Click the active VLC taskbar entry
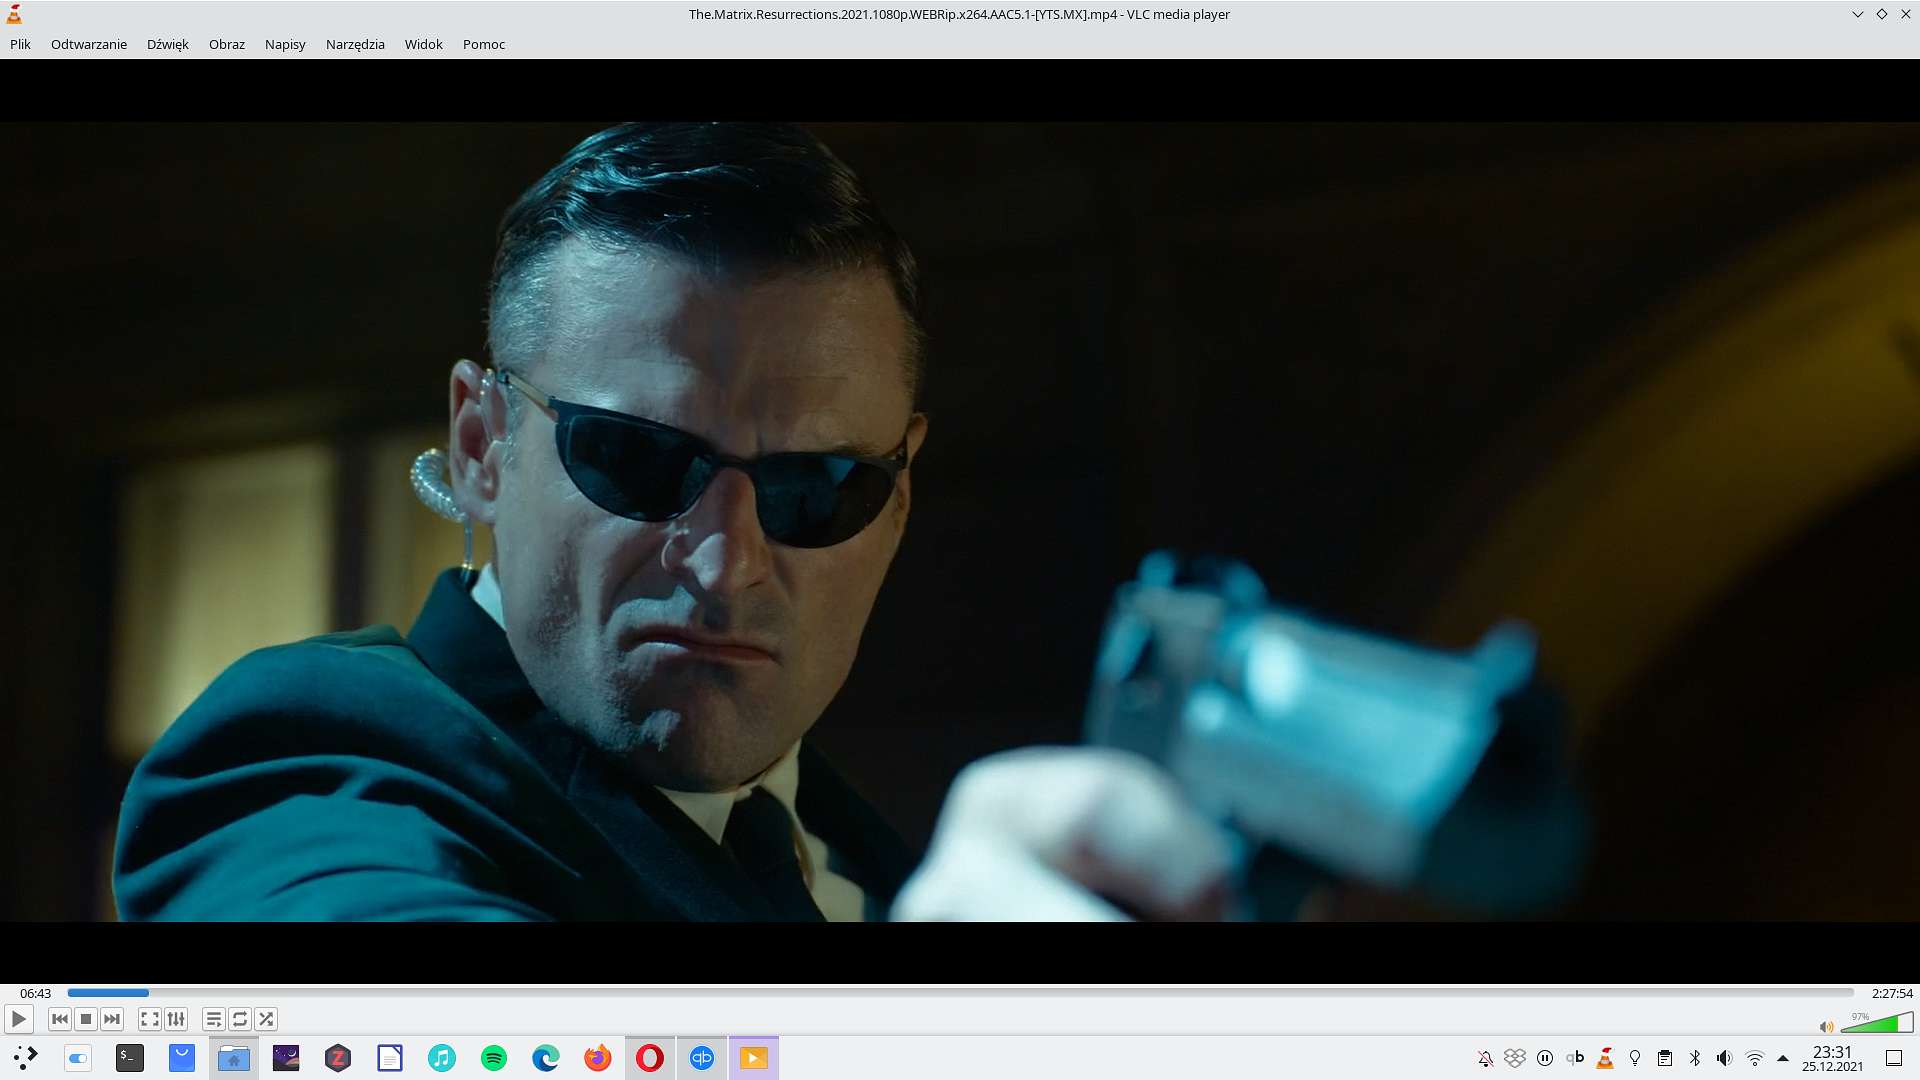1920x1080 pixels. pyautogui.click(x=754, y=1058)
